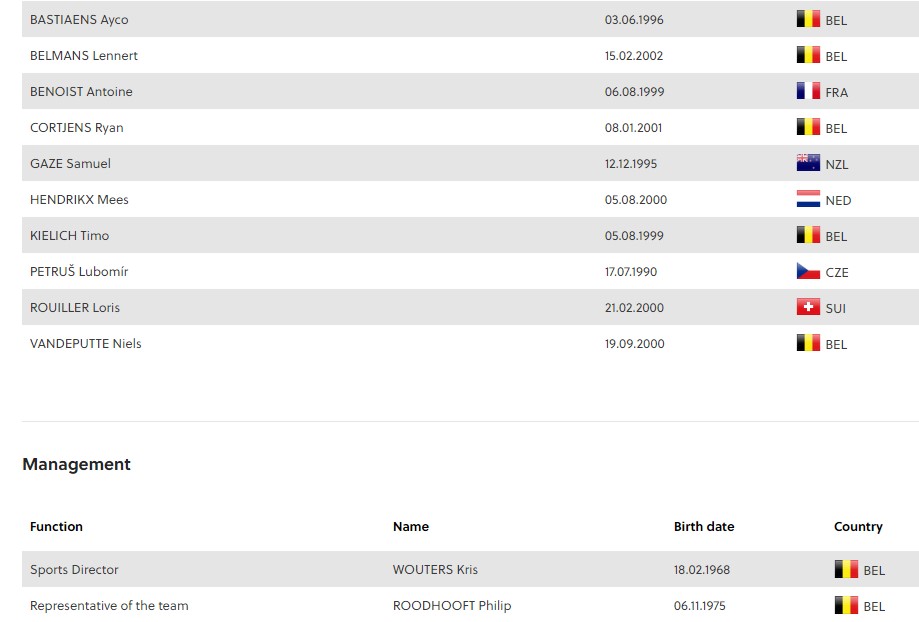Click the Country column header
This screenshot has height=622, width=919.
[x=858, y=526]
